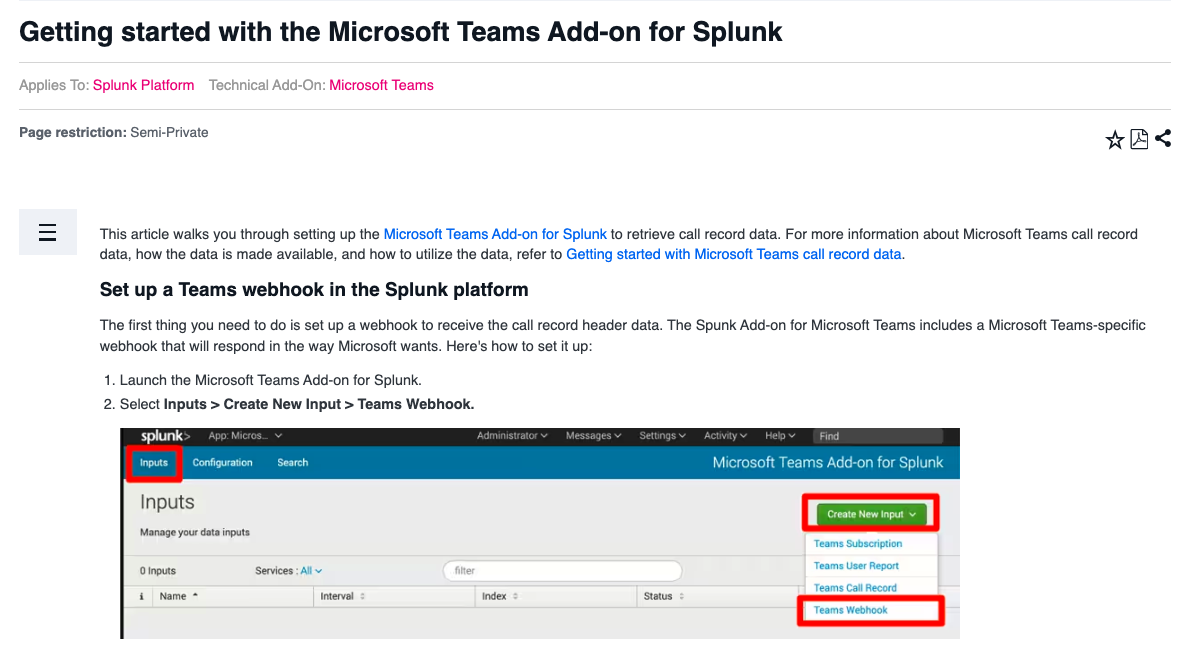1196x657 pixels.
Task: Follow the Splunk Platform link
Action: coord(143,85)
